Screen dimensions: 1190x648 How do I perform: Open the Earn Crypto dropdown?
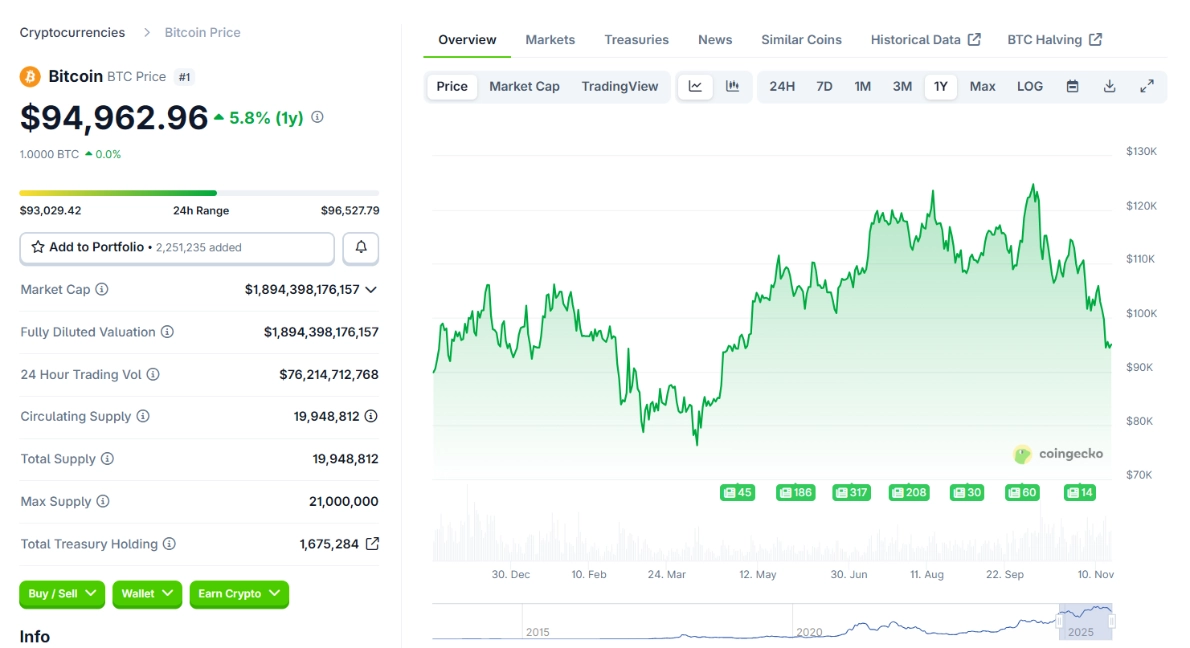(238, 594)
